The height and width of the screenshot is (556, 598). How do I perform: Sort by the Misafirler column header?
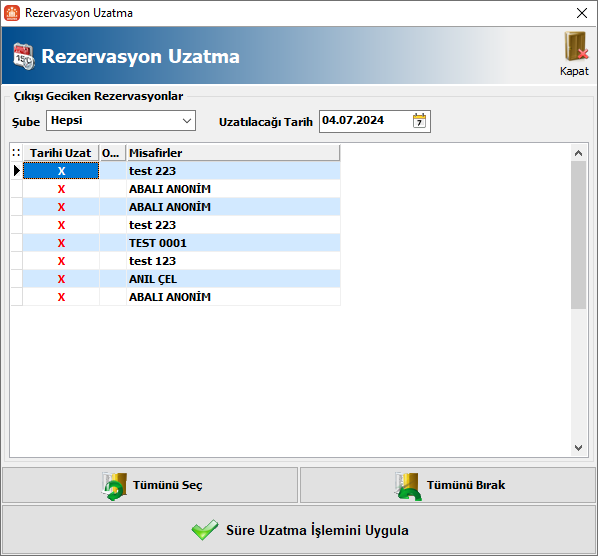(x=233, y=153)
